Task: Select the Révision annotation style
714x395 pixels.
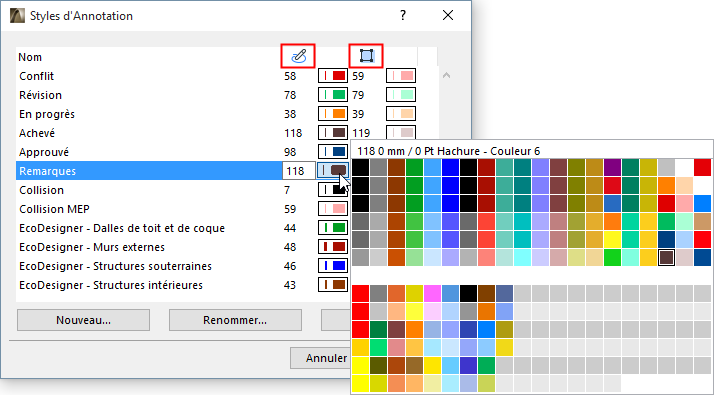Action: (x=41, y=95)
